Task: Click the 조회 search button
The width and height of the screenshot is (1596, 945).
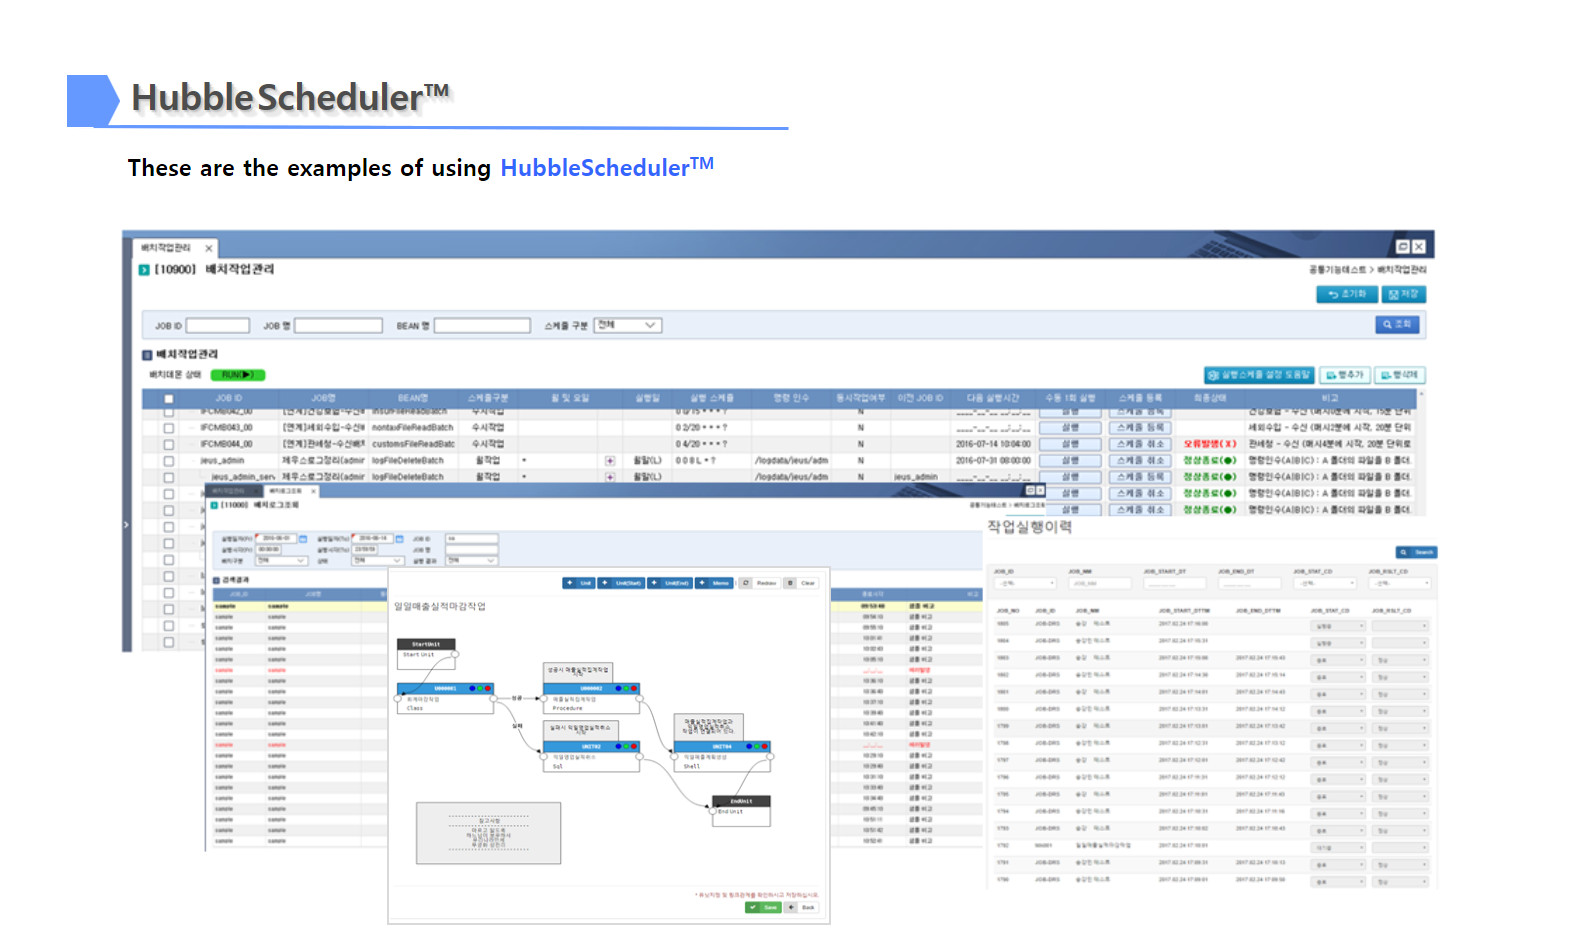Action: point(1396,324)
